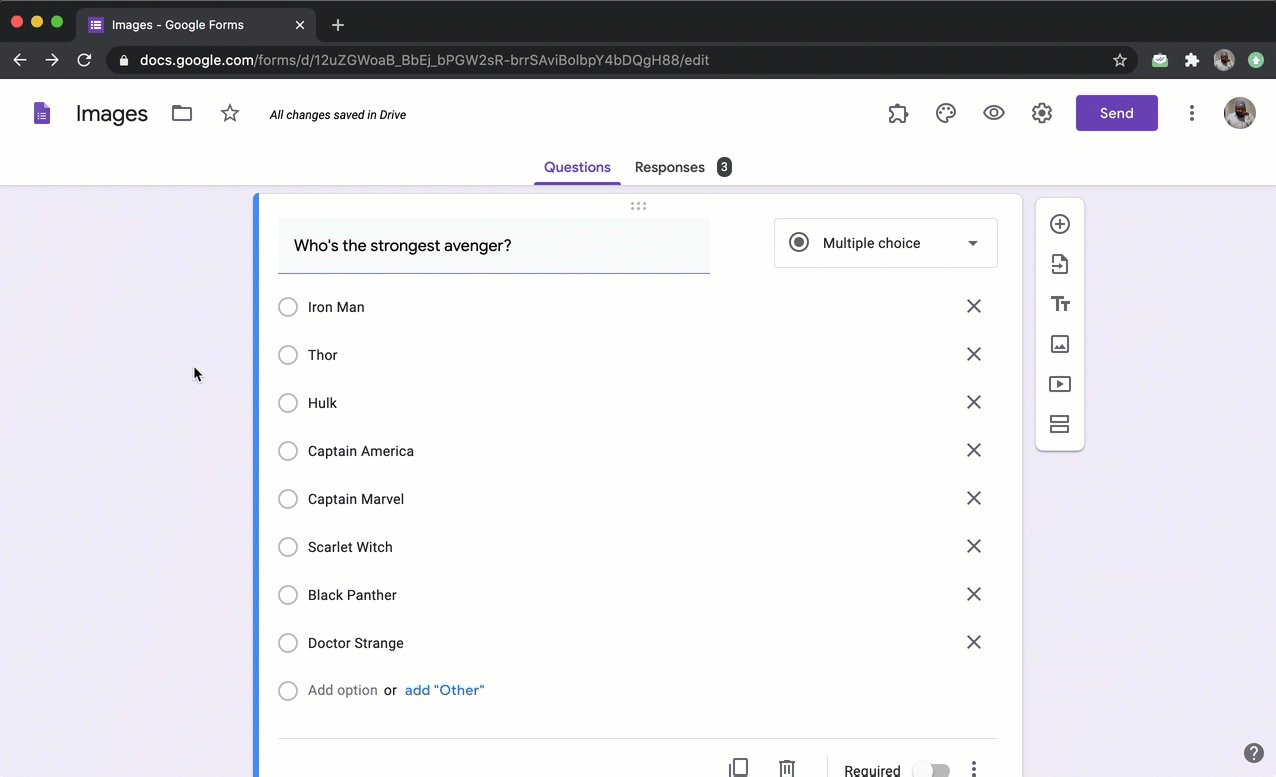Viewport: 1276px width, 777px height.
Task: Add a new section to form
Action: coord(1060,424)
